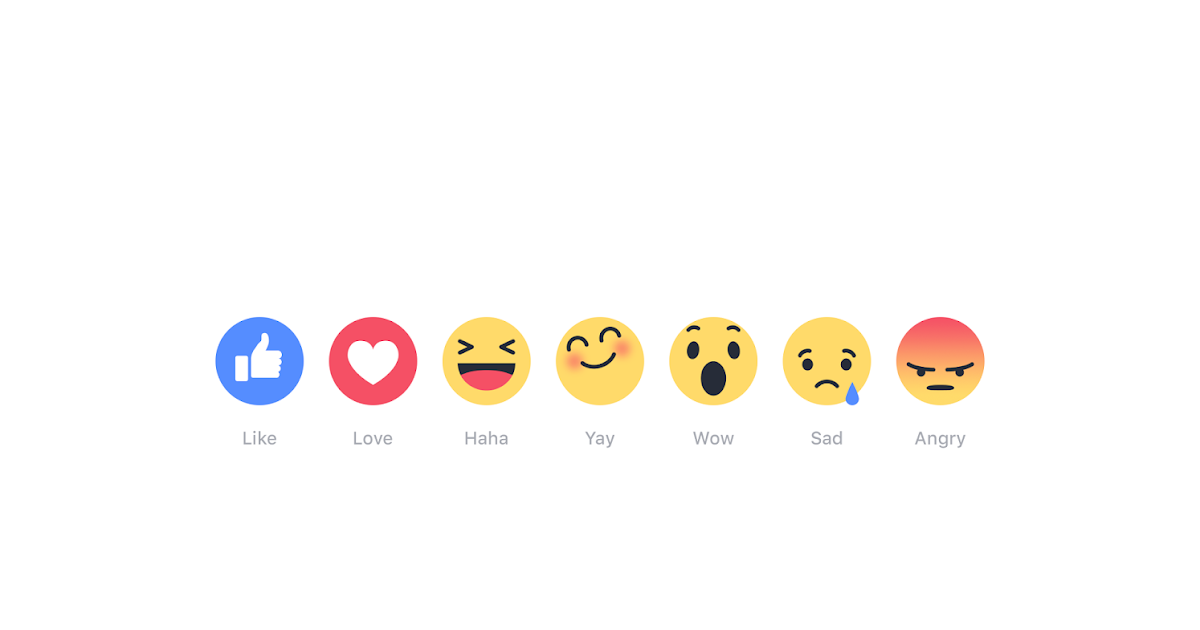Click the "Angry" text label

[x=940, y=439]
